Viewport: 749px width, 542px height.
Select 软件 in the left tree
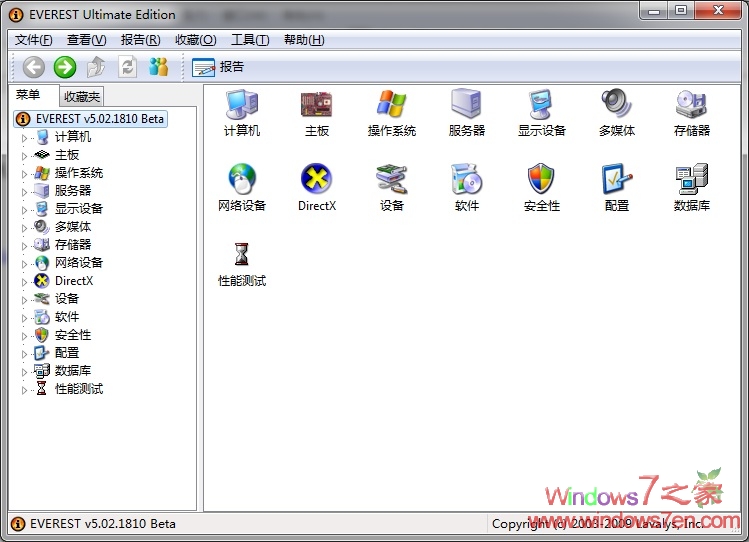[67, 317]
